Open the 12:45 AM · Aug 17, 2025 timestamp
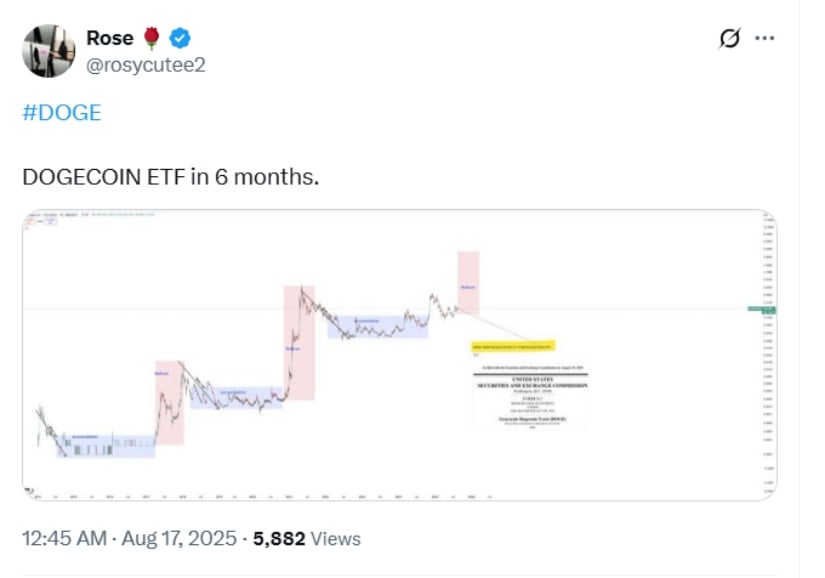This screenshot has width=825, height=578. click(x=129, y=539)
